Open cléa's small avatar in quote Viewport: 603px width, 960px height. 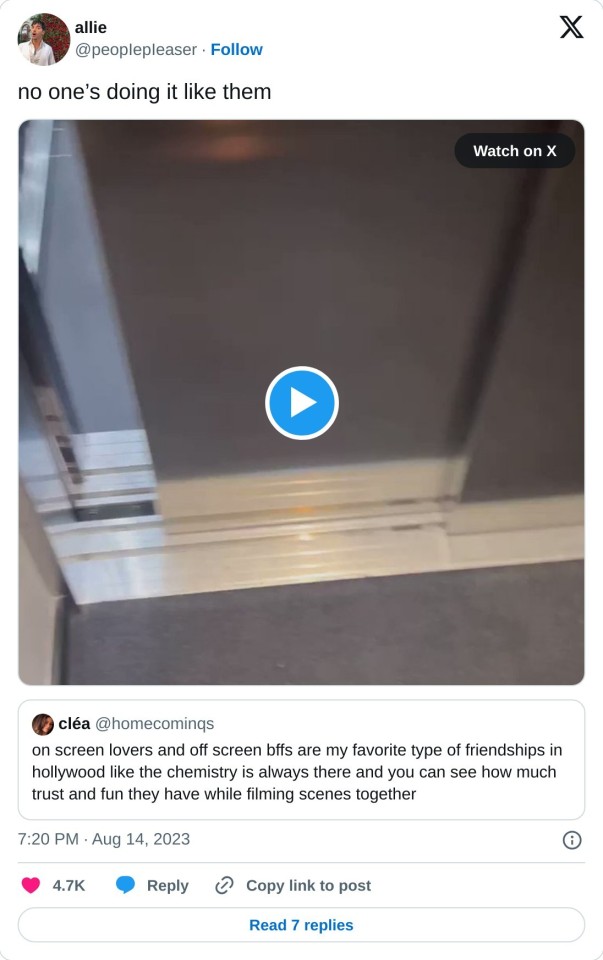click(43, 724)
